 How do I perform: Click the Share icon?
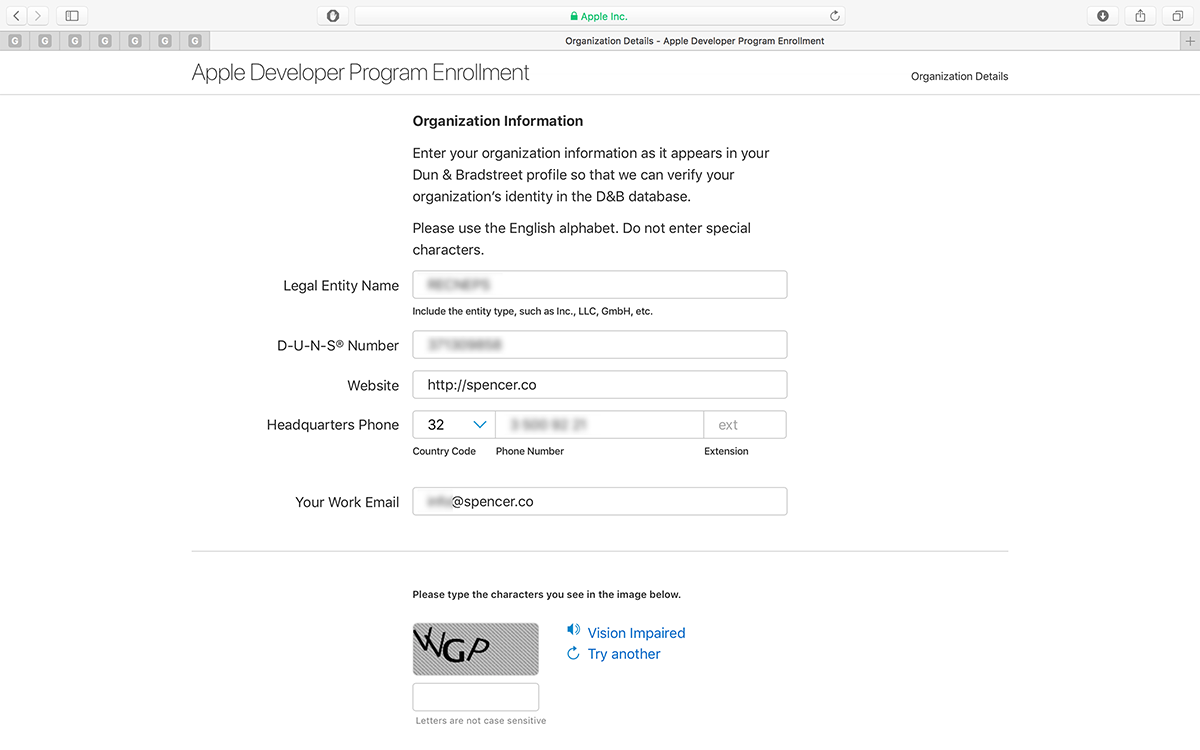coord(1140,15)
